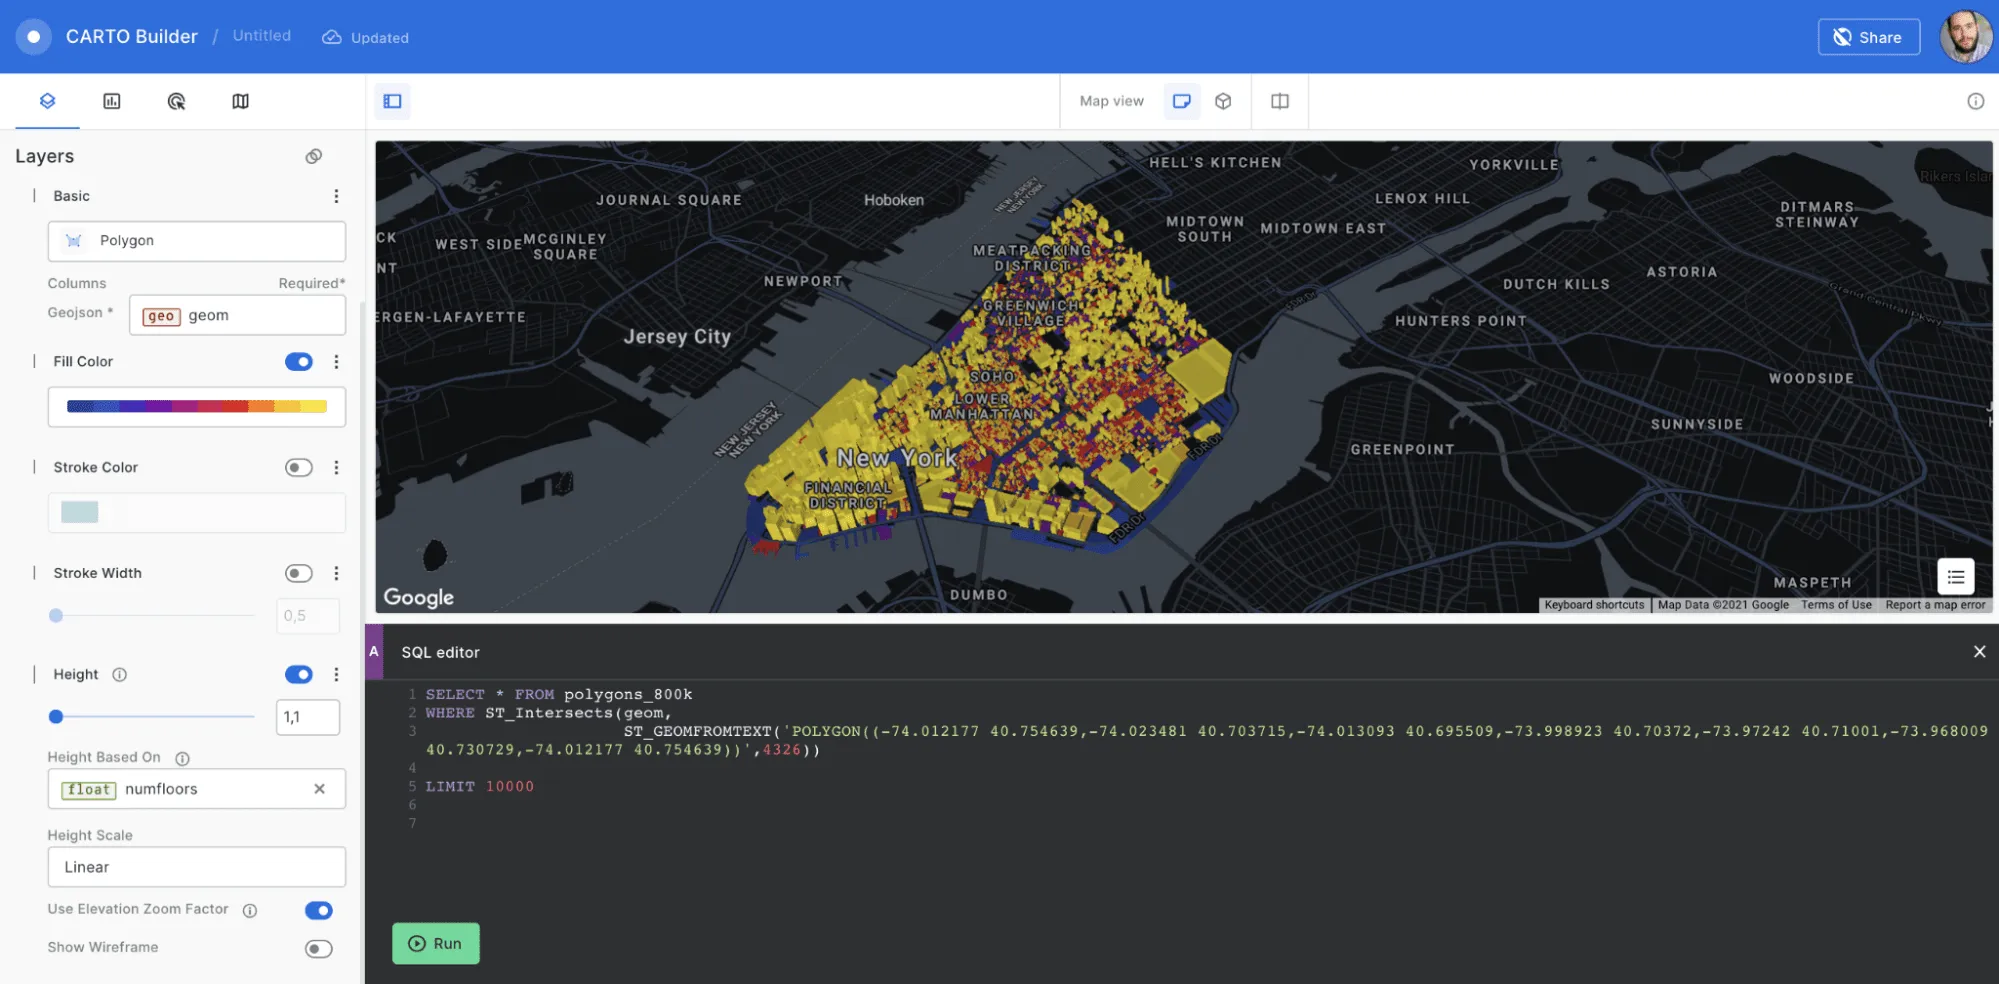Remove the numfloors height field
Screen dimensions: 1999x984
pos(320,789)
